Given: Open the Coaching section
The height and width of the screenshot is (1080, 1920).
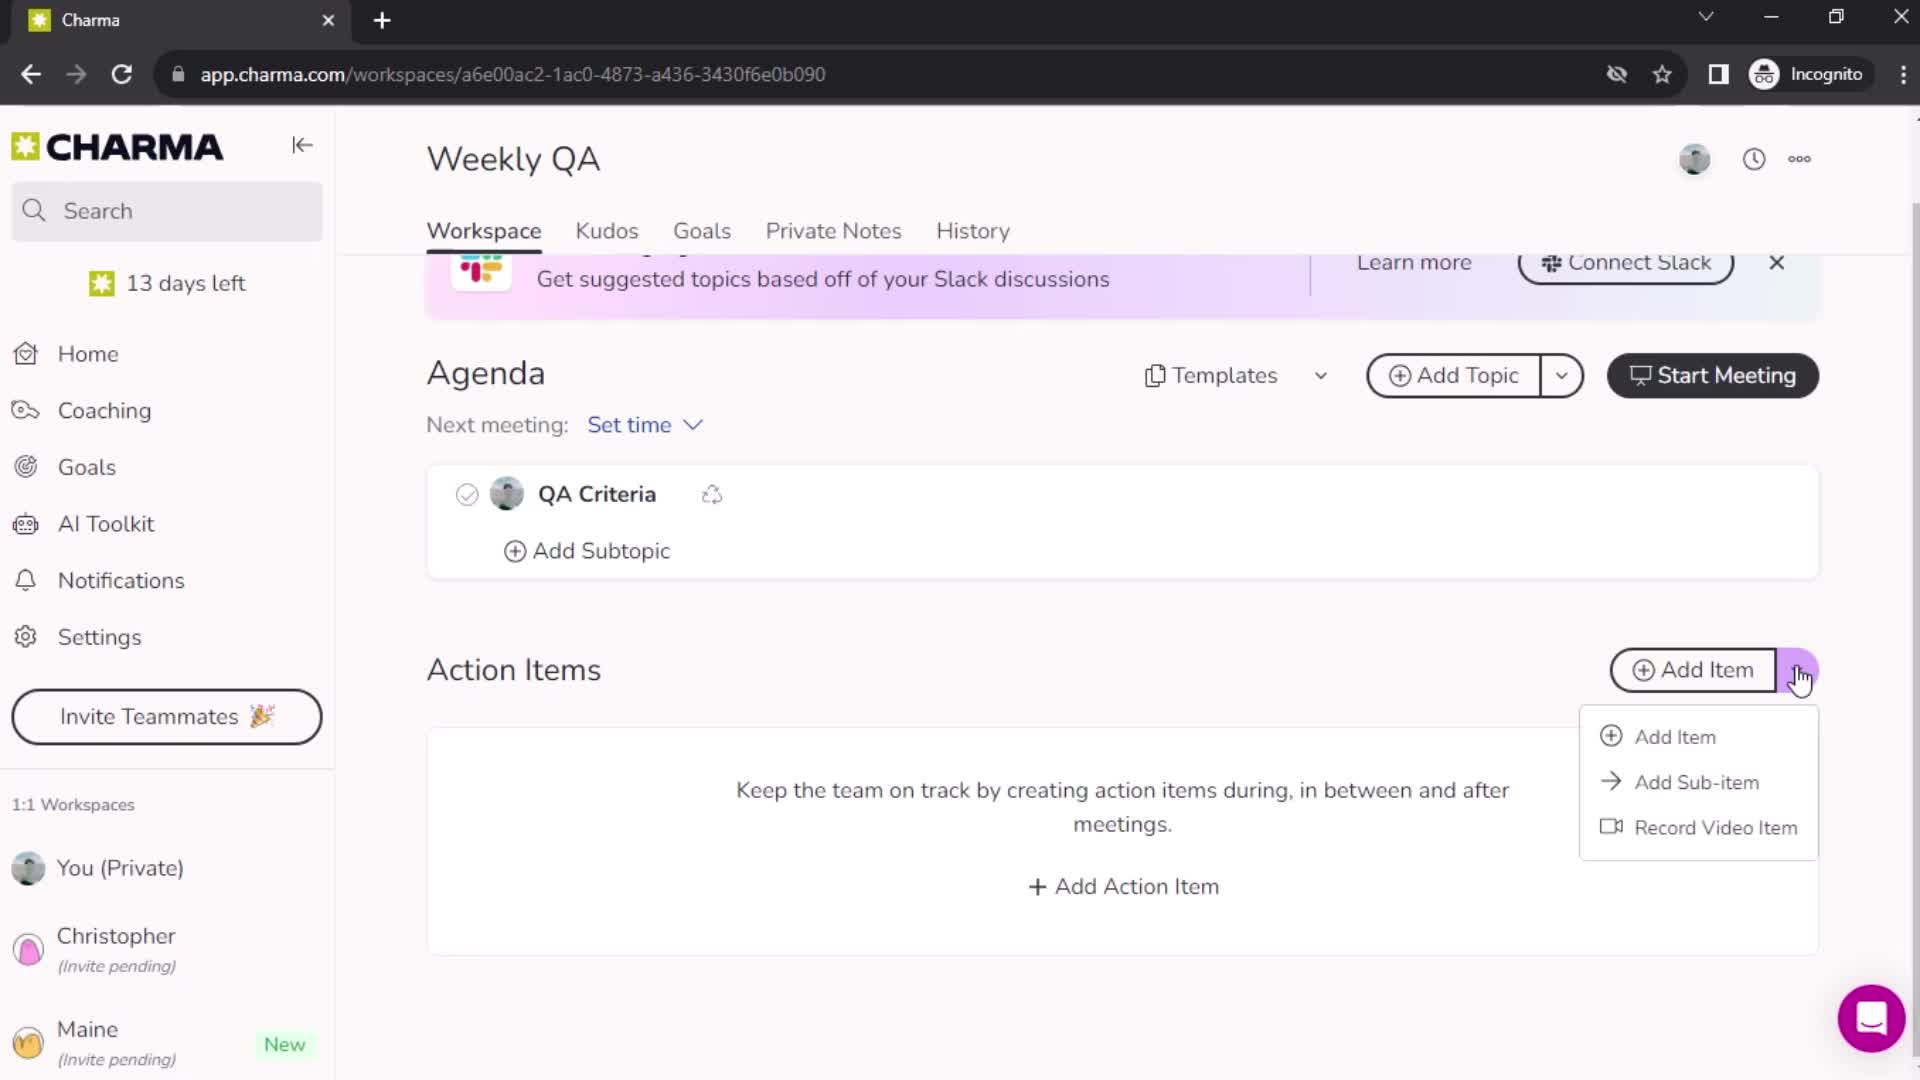Looking at the screenshot, I should click(x=103, y=410).
